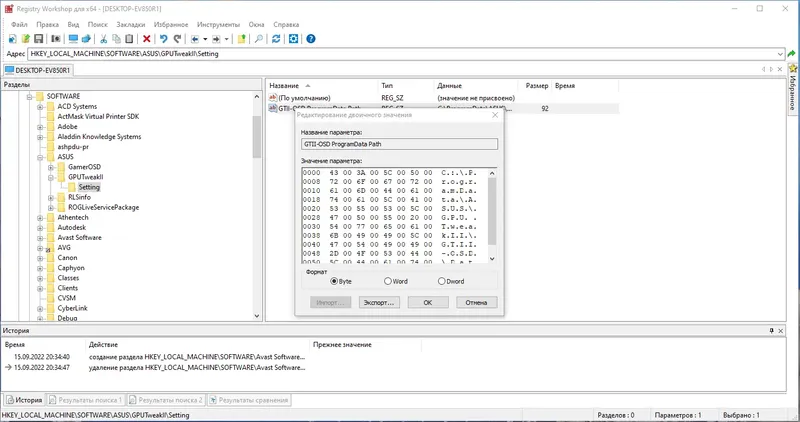Click the copy icon in toolbar
This screenshot has height=422, width=800.
(x=116, y=39)
